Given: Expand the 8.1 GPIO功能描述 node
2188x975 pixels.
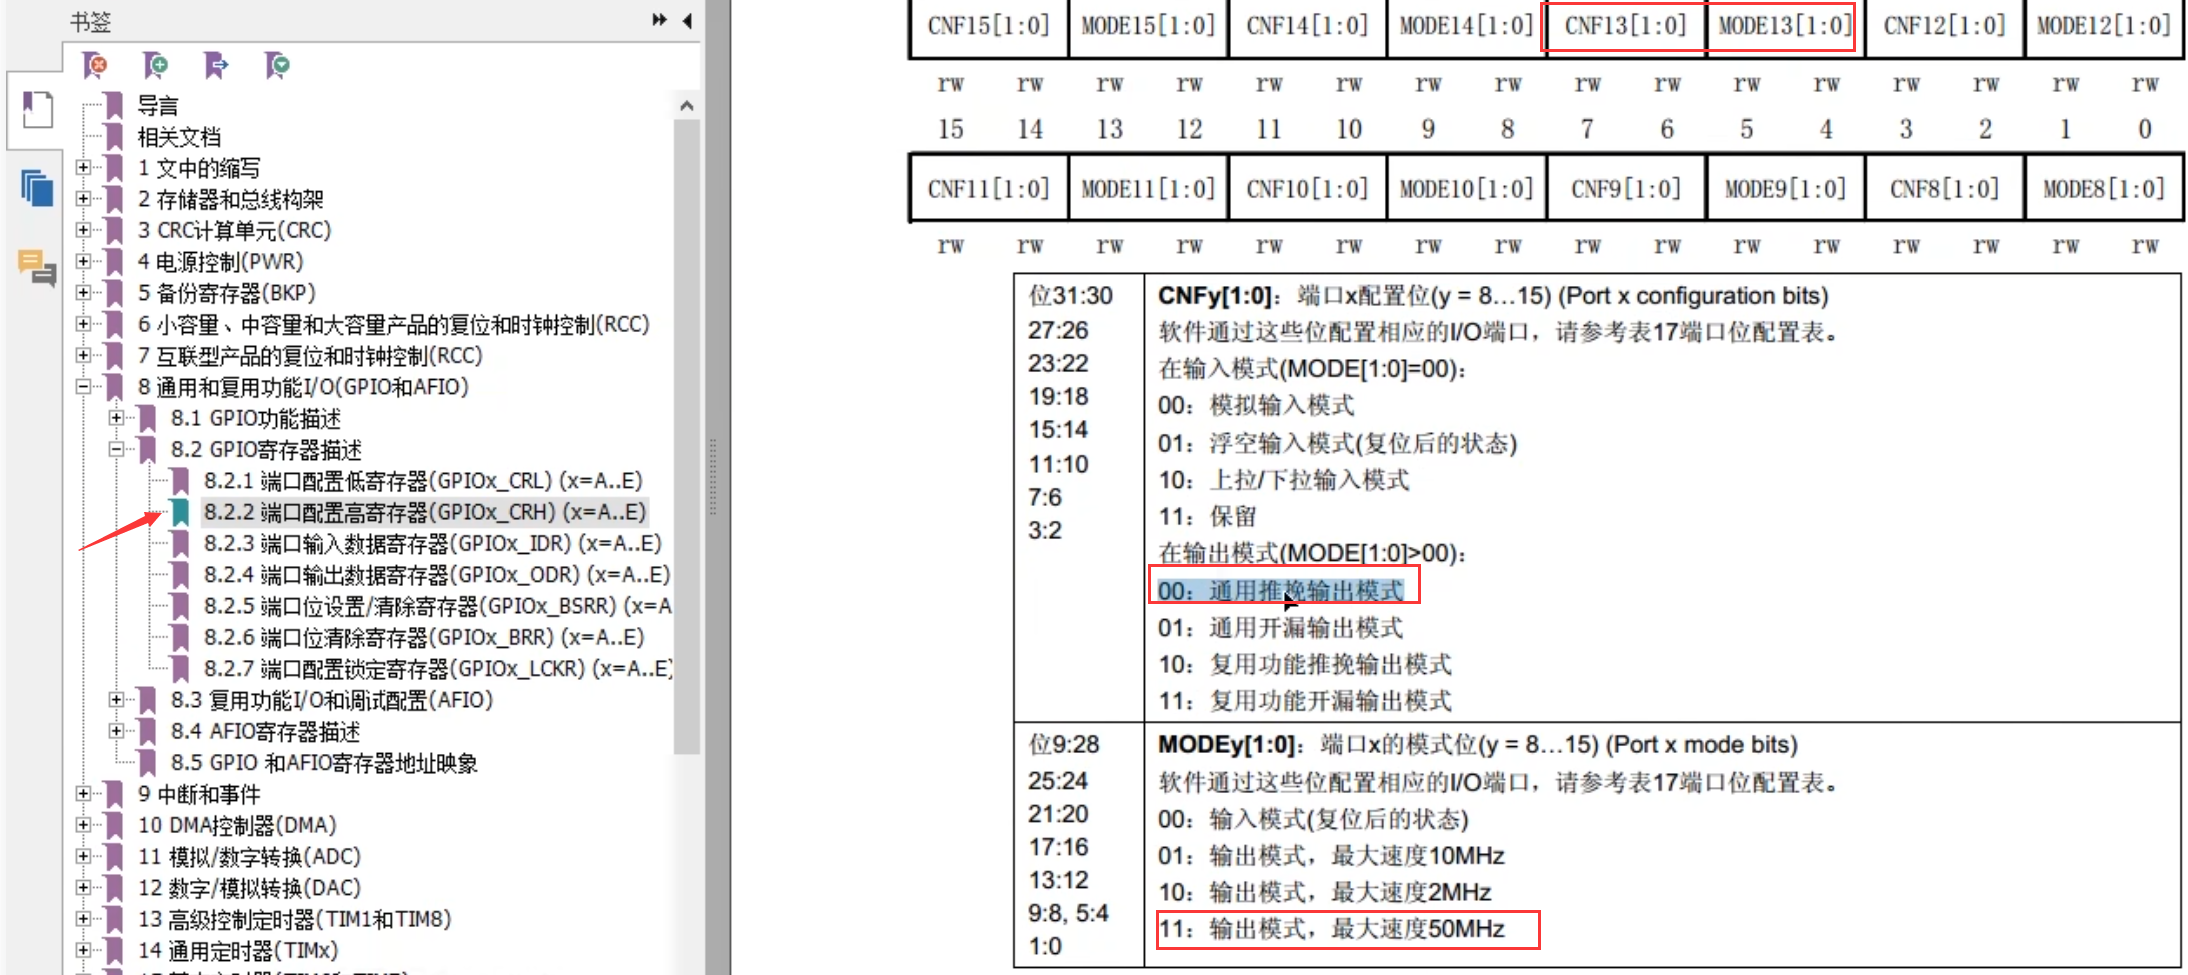Looking at the screenshot, I should tap(117, 418).
